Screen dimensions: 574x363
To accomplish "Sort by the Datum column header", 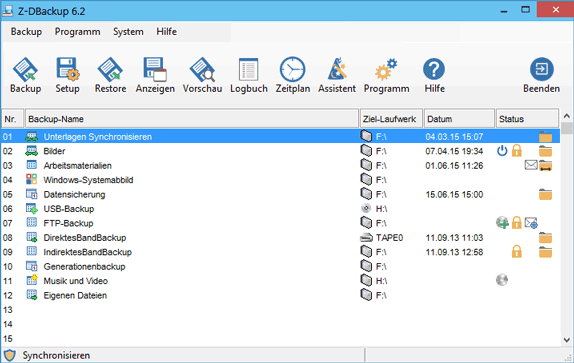I will pos(459,119).
